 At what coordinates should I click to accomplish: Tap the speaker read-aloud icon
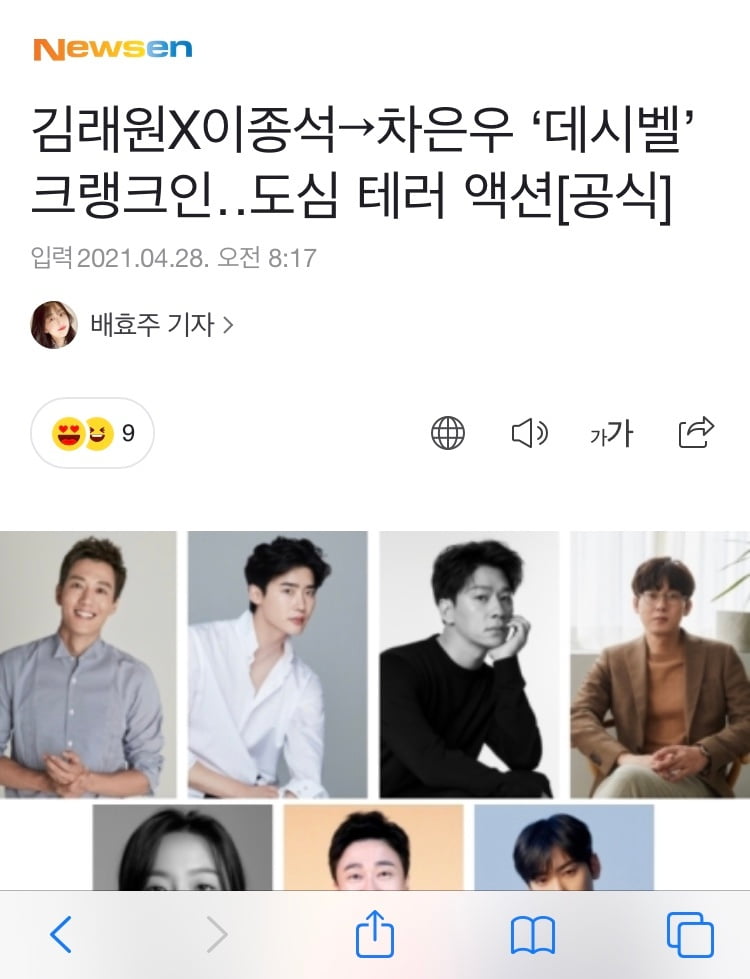[529, 433]
